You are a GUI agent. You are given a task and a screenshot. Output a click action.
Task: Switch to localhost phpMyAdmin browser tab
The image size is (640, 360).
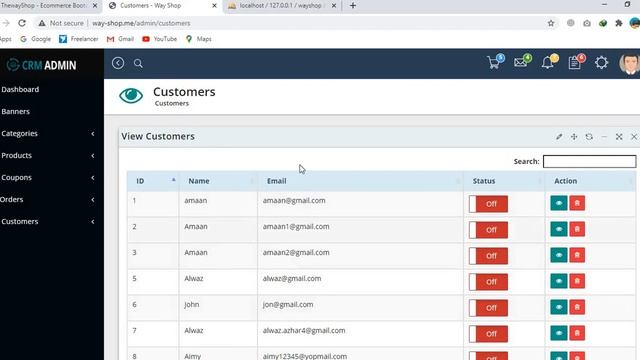[x=282, y=6]
